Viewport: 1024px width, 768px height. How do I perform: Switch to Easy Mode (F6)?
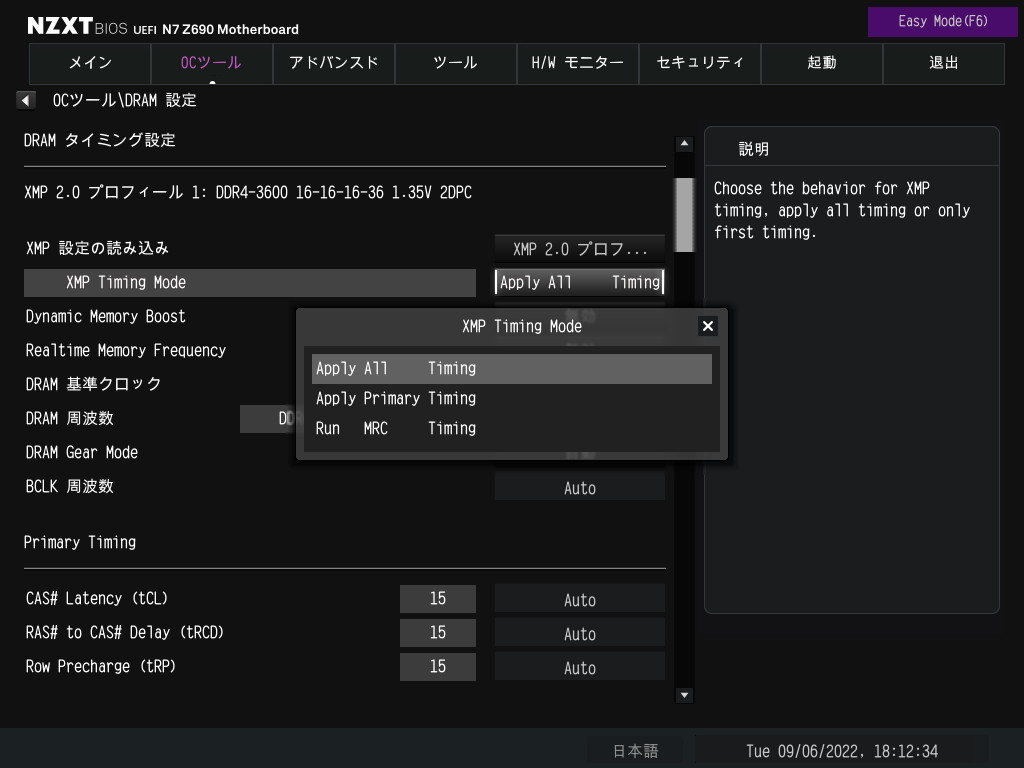click(942, 22)
